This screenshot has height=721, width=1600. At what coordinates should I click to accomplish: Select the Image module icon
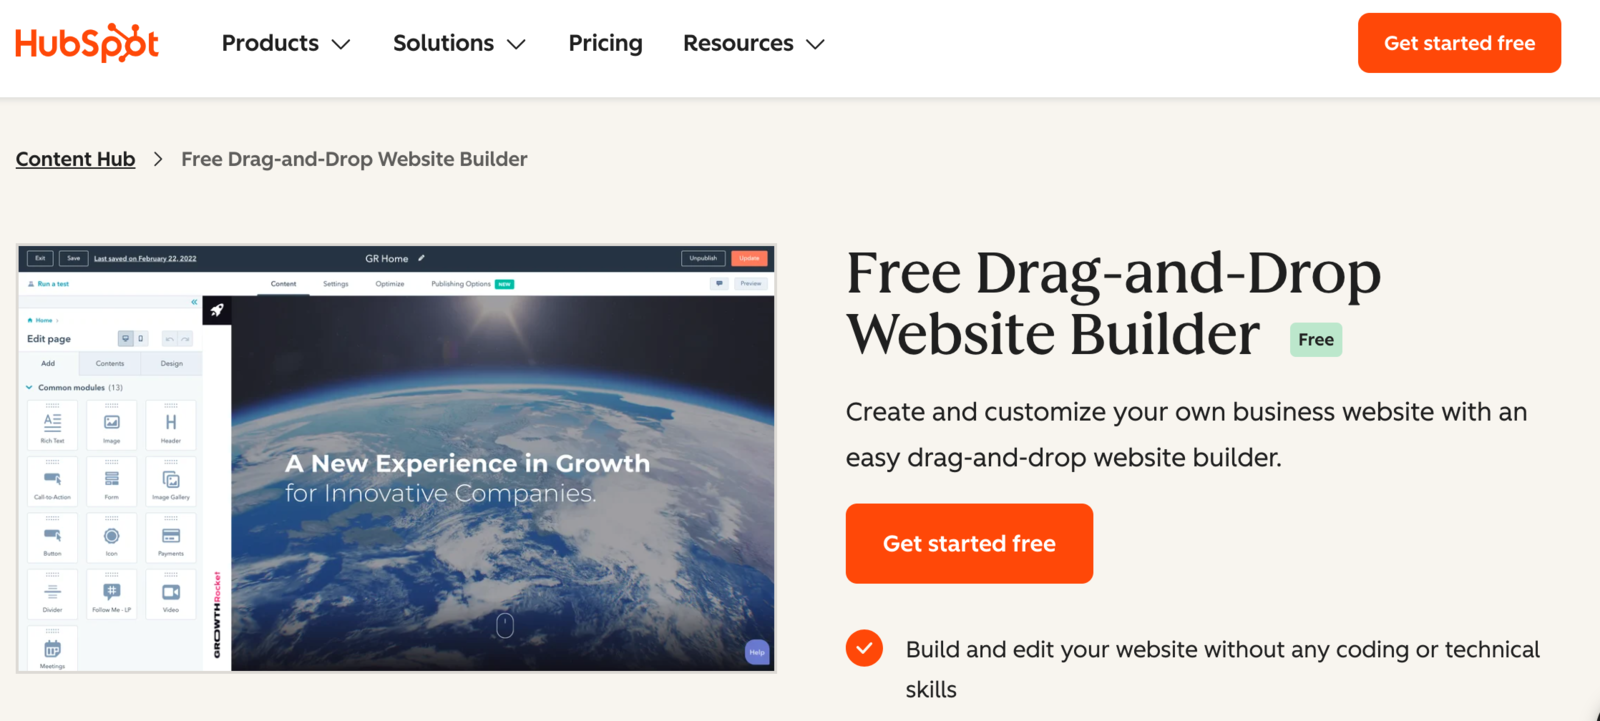(x=112, y=424)
